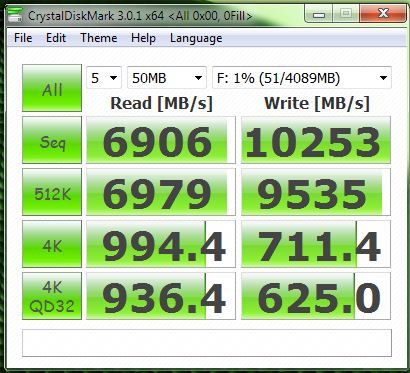
Task: Click the Write [MB/s] column header
Action: (x=317, y=104)
